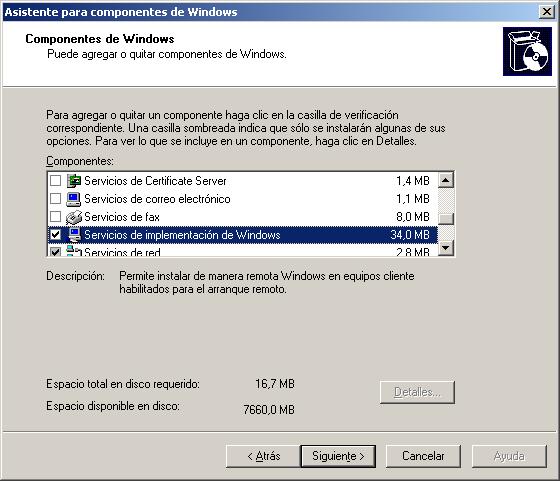The height and width of the screenshot is (481, 560).
Task: Check Servicios de correo electrónico checkbox
Action: point(55,199)
